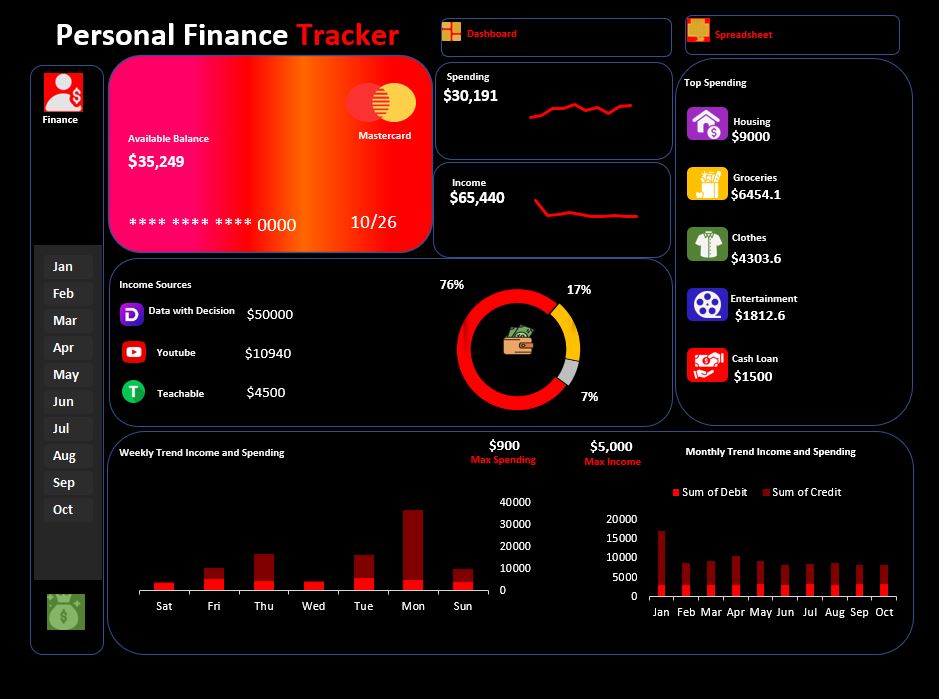Click the Jan bar in monthly chart

click(661, 563)
